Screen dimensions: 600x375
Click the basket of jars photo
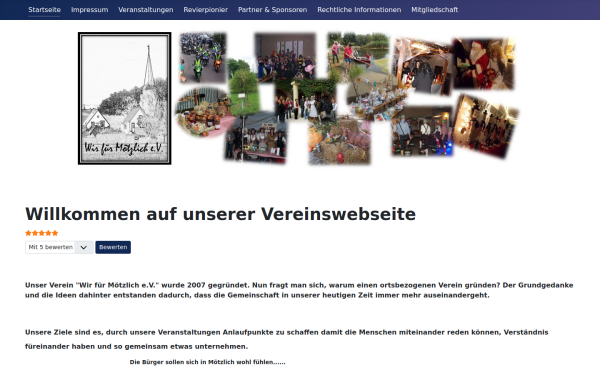pos(203,113)
